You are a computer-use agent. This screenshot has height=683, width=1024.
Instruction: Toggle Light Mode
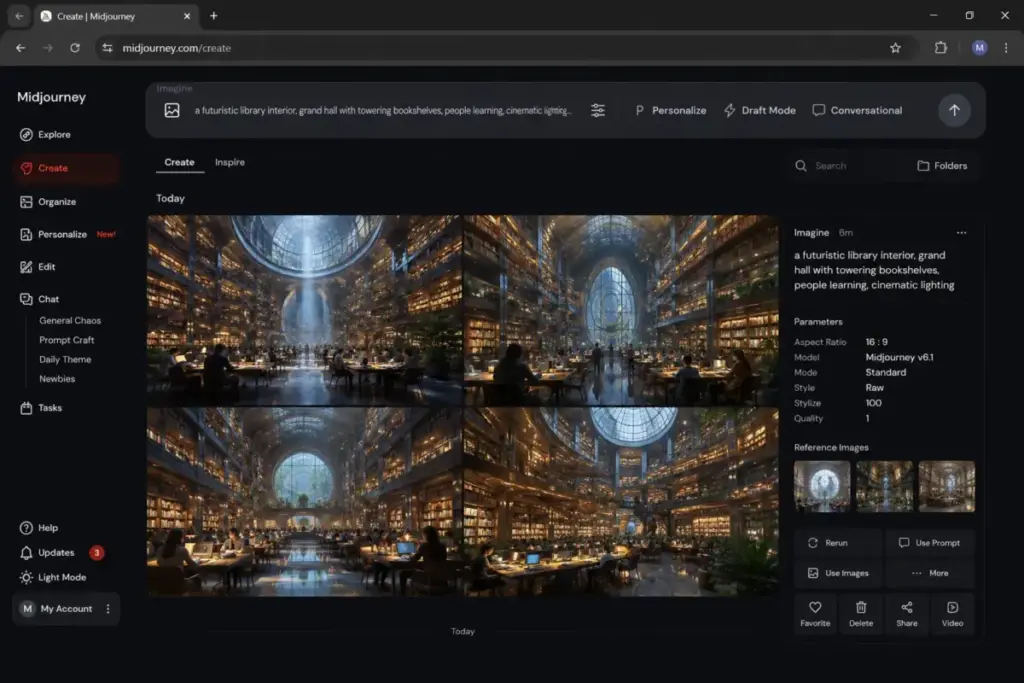[53, 577]
